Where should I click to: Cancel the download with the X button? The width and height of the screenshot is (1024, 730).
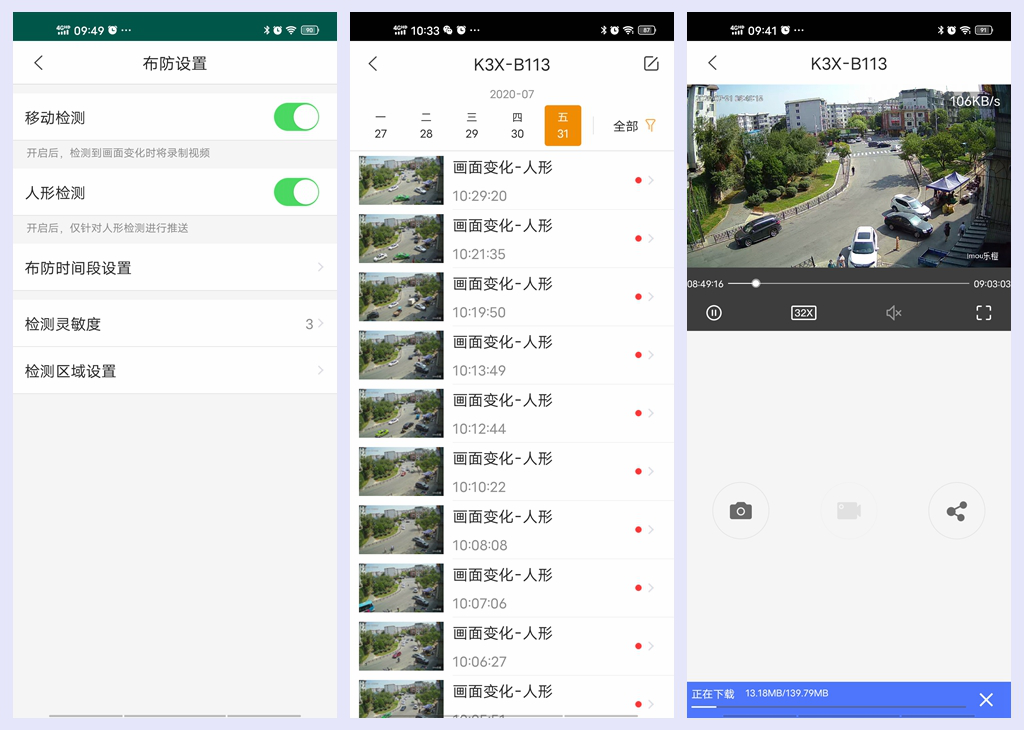(986, 700)
